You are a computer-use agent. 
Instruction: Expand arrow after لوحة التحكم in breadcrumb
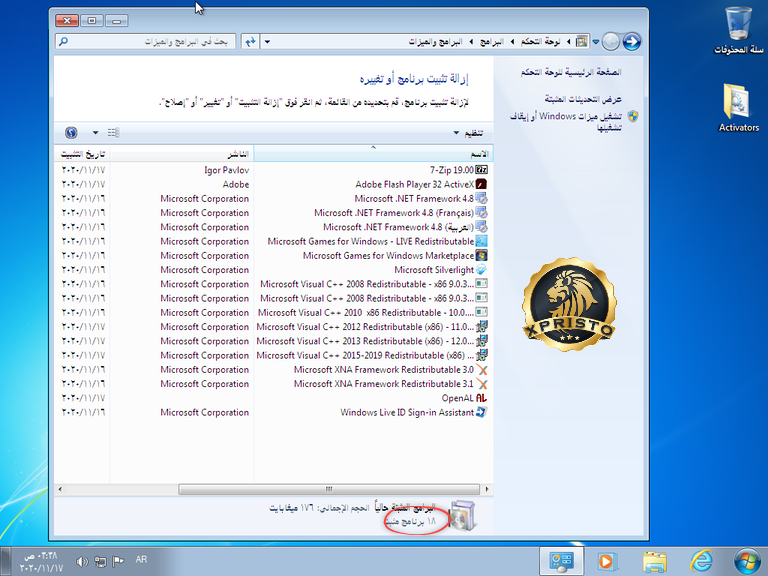pos(512,42)
